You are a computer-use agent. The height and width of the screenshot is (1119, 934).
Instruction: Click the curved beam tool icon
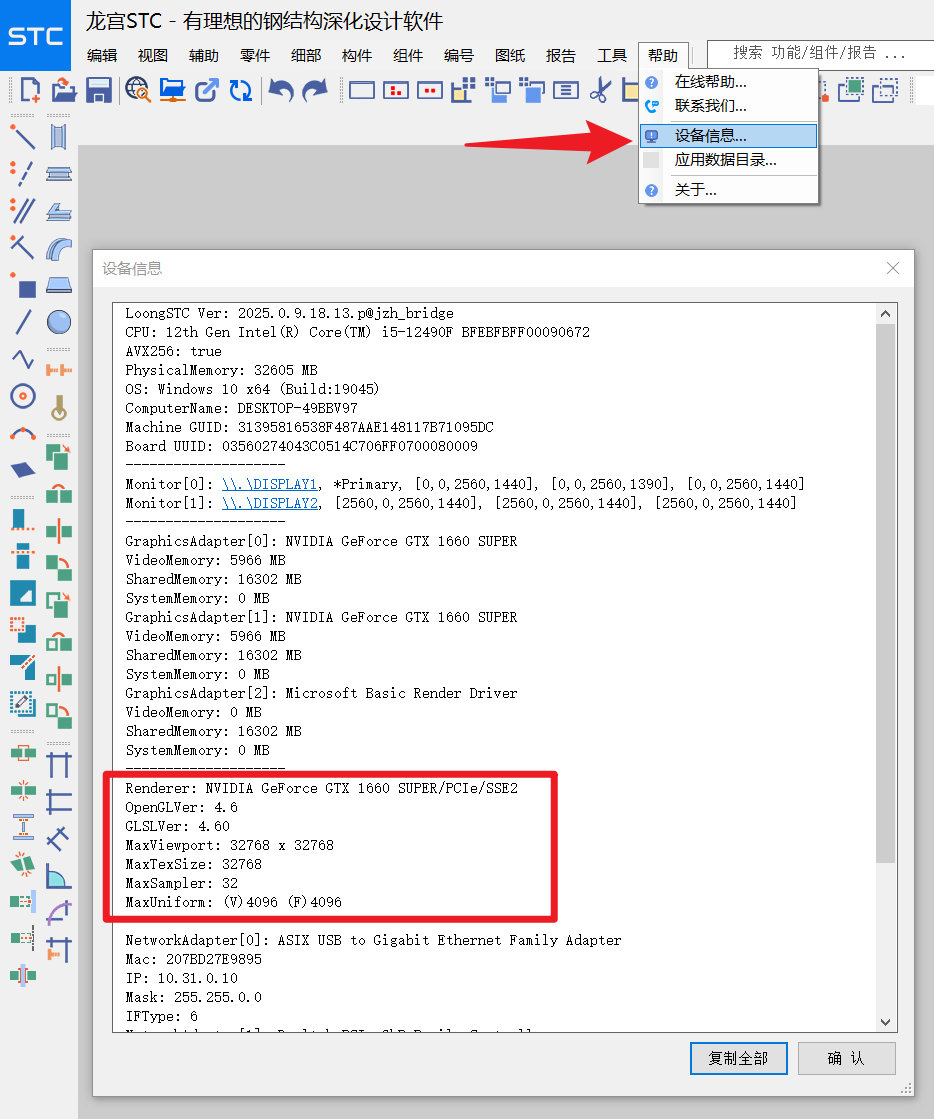point(59,246)
